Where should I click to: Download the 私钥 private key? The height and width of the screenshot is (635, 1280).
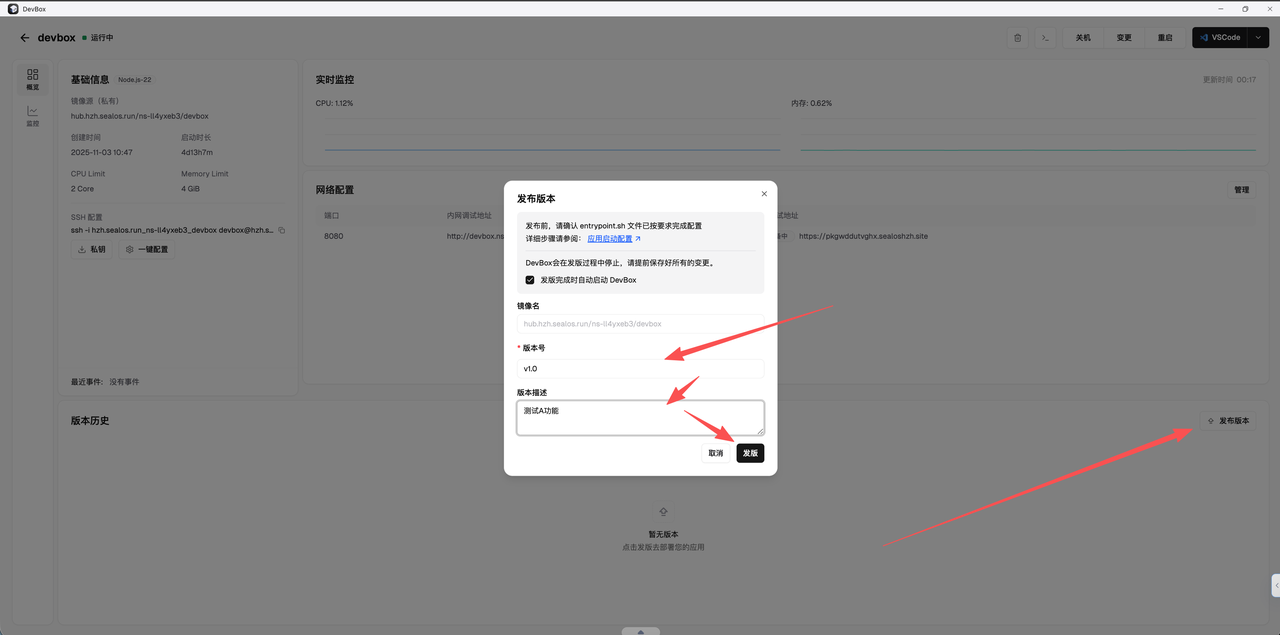click(x=91, y=249)
